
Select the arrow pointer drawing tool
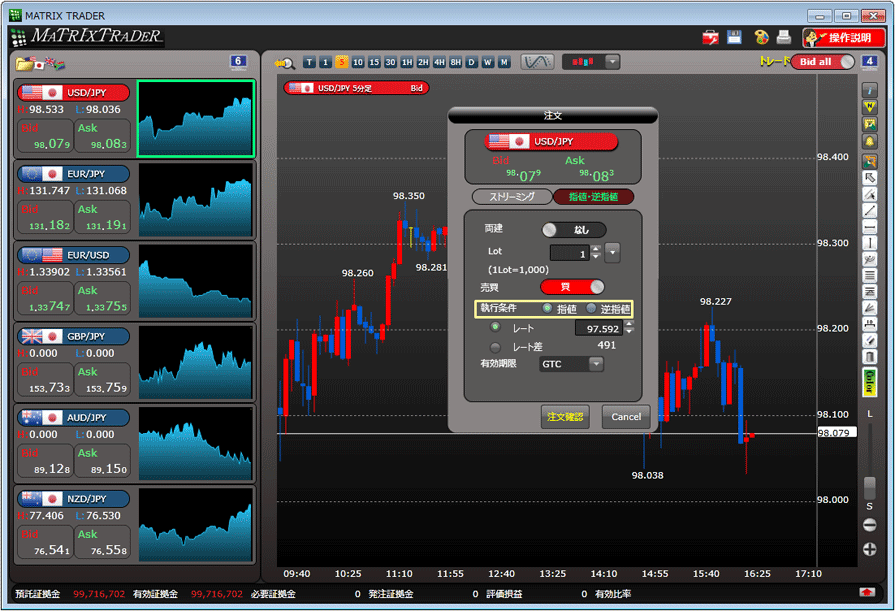(869, 178)
